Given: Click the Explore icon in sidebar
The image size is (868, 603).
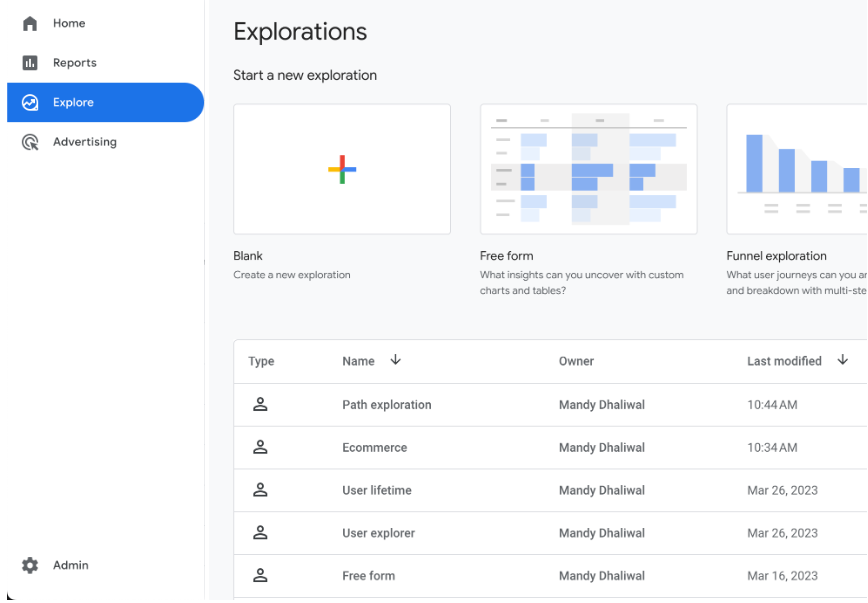Looking at the screenshot, I should tap(30, 103).
